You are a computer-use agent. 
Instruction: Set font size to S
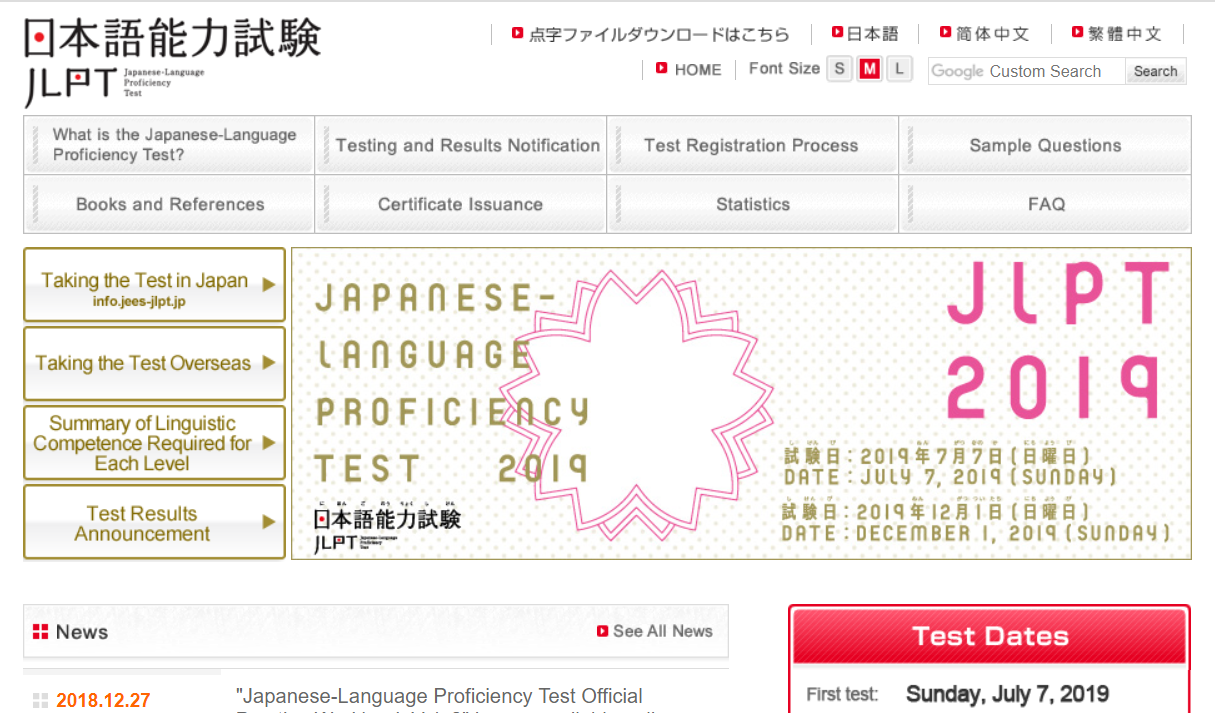(x=840, y=69)
